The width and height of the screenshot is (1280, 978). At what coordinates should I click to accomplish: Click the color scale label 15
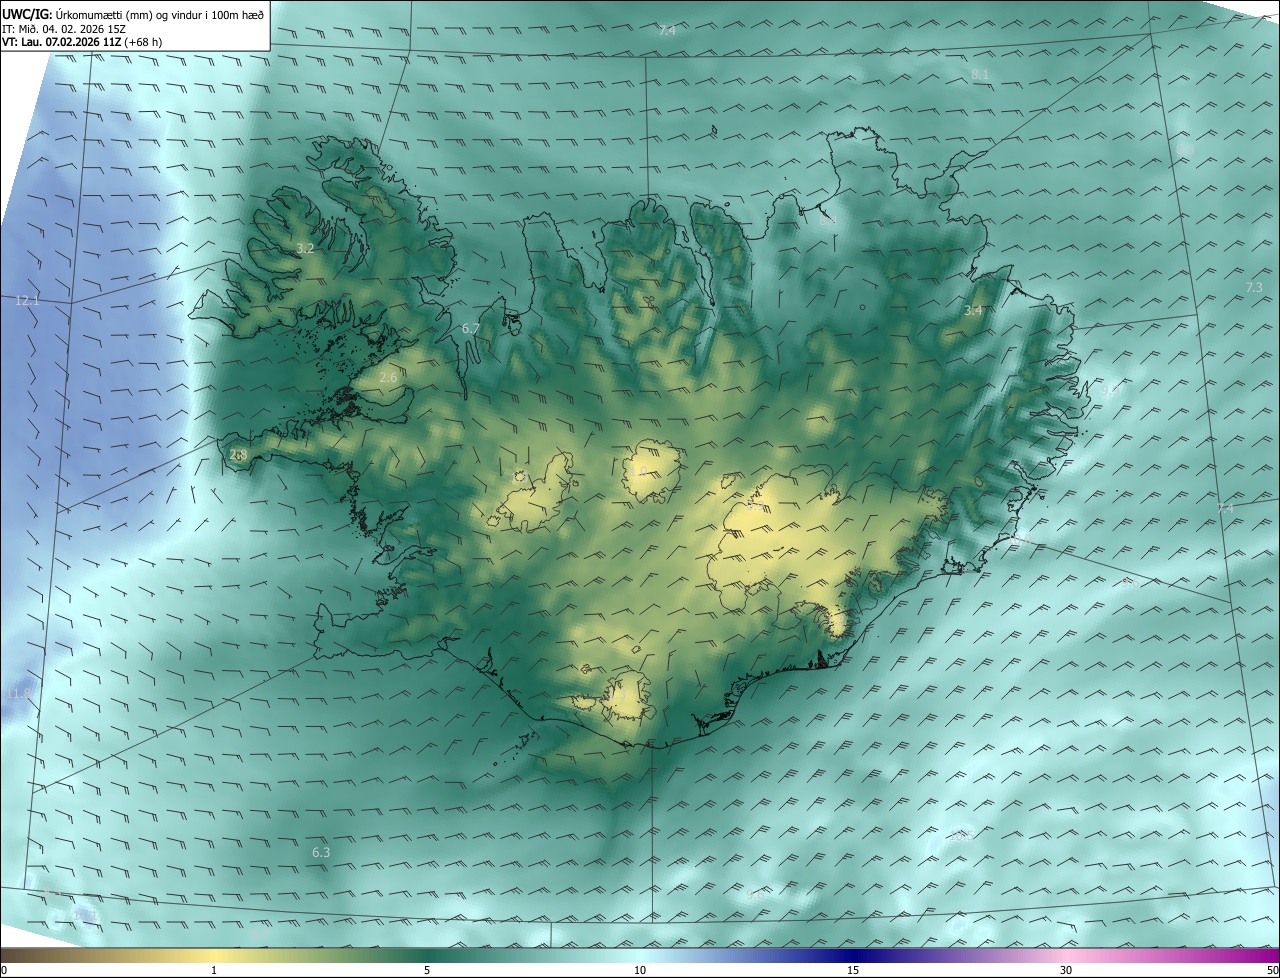pos(853,971)
